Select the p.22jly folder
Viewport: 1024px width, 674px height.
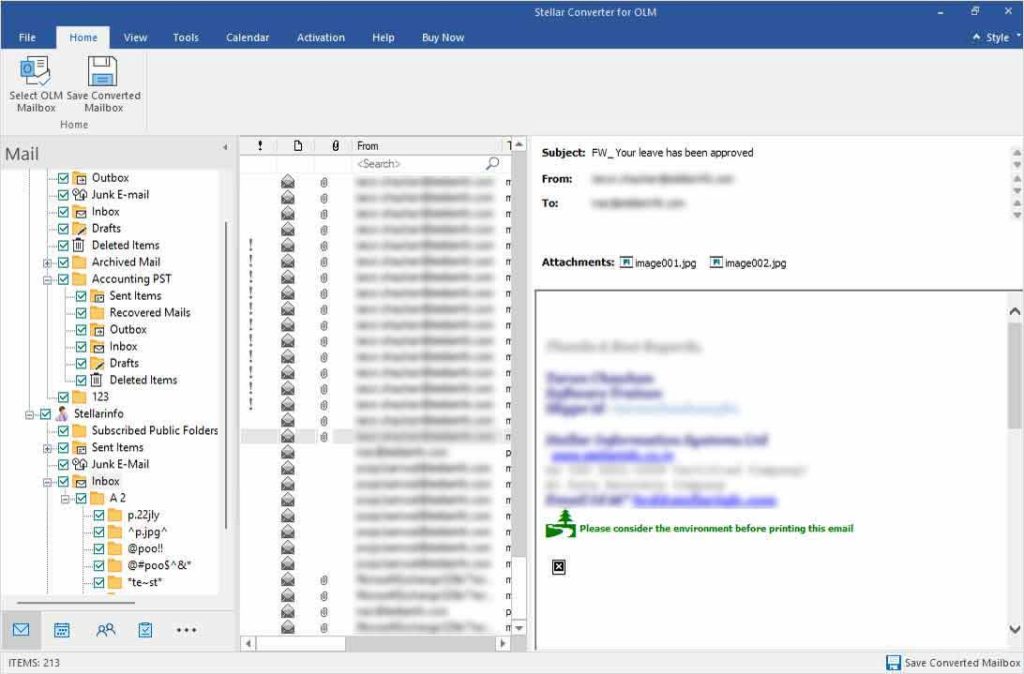coord(143,515)
